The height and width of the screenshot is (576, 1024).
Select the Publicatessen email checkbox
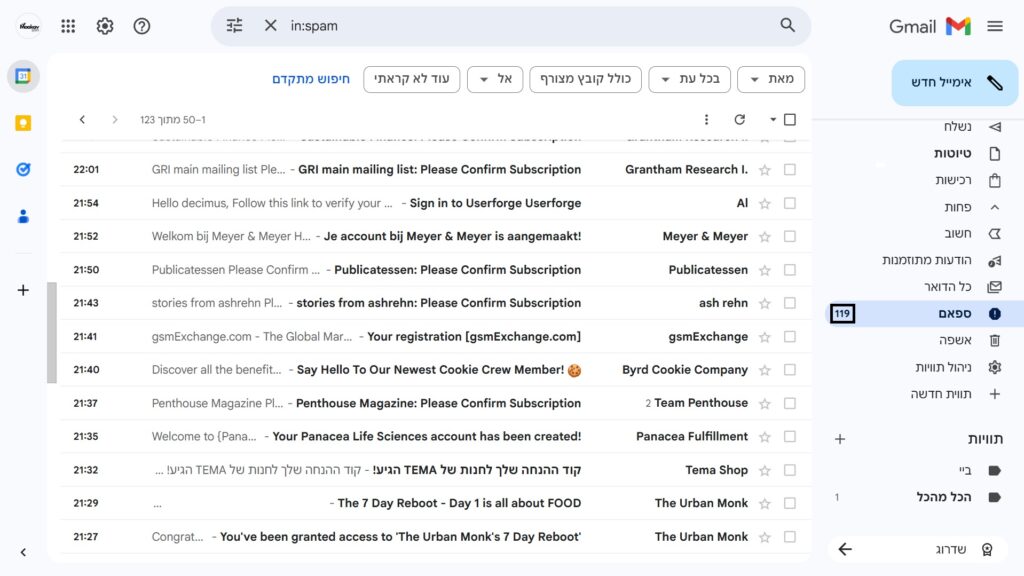coord(790,270)
